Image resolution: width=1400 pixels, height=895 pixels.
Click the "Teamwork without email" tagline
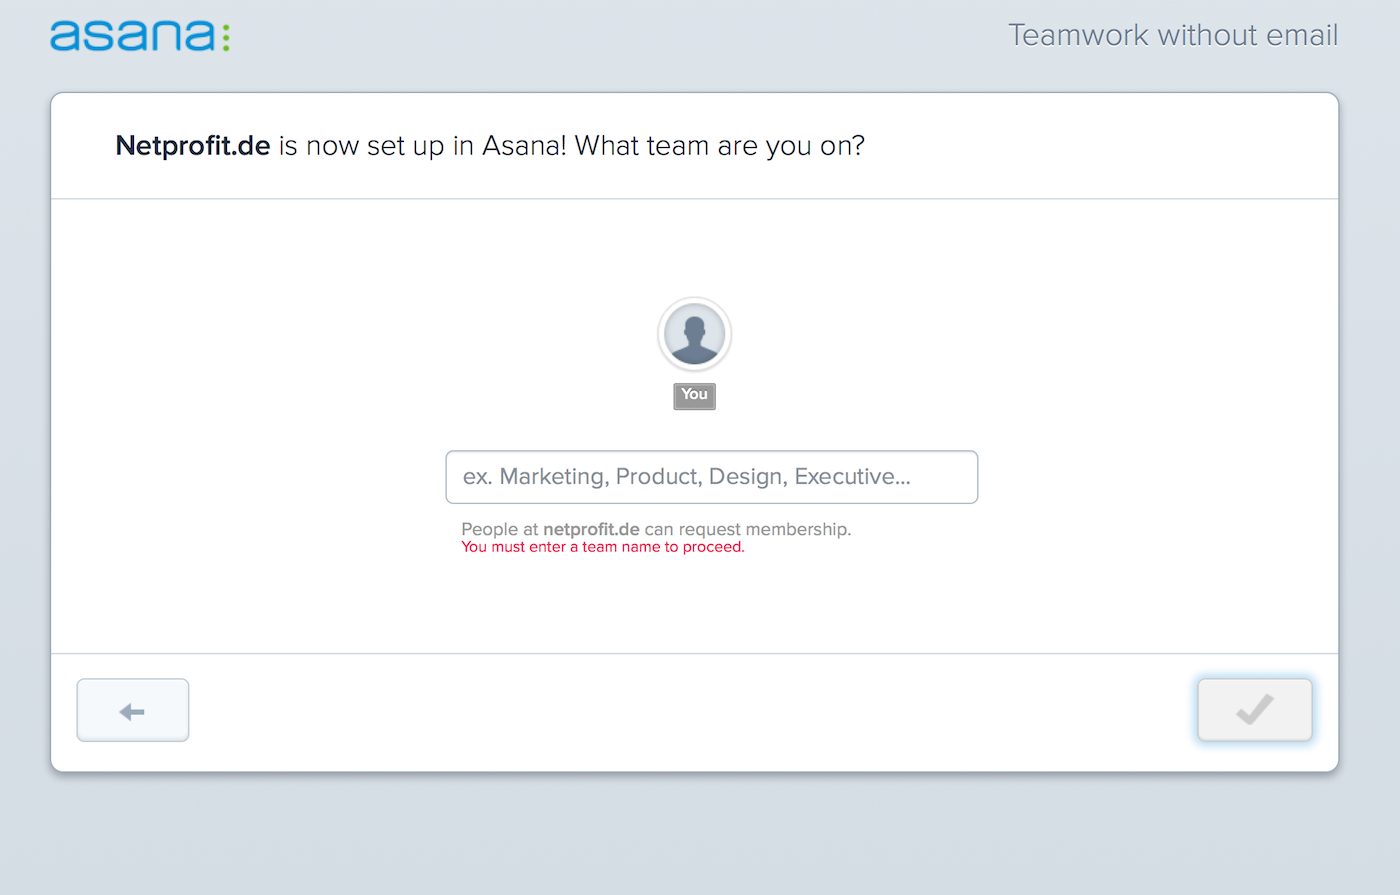click(x=1173, y=35)
